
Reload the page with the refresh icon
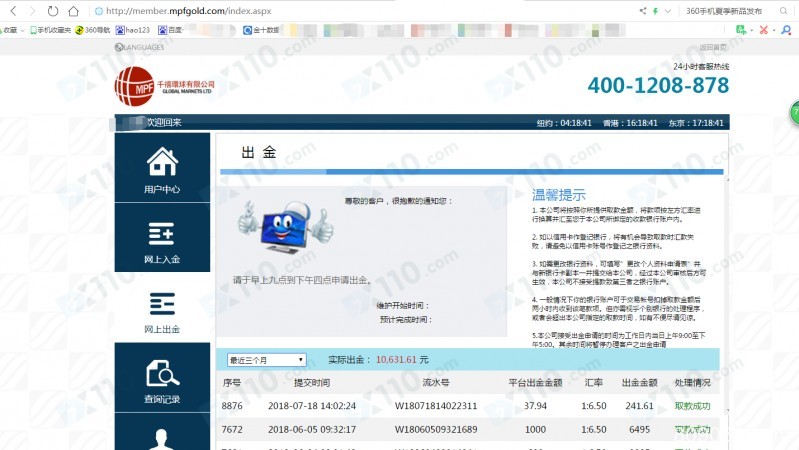tap(52, 11)
